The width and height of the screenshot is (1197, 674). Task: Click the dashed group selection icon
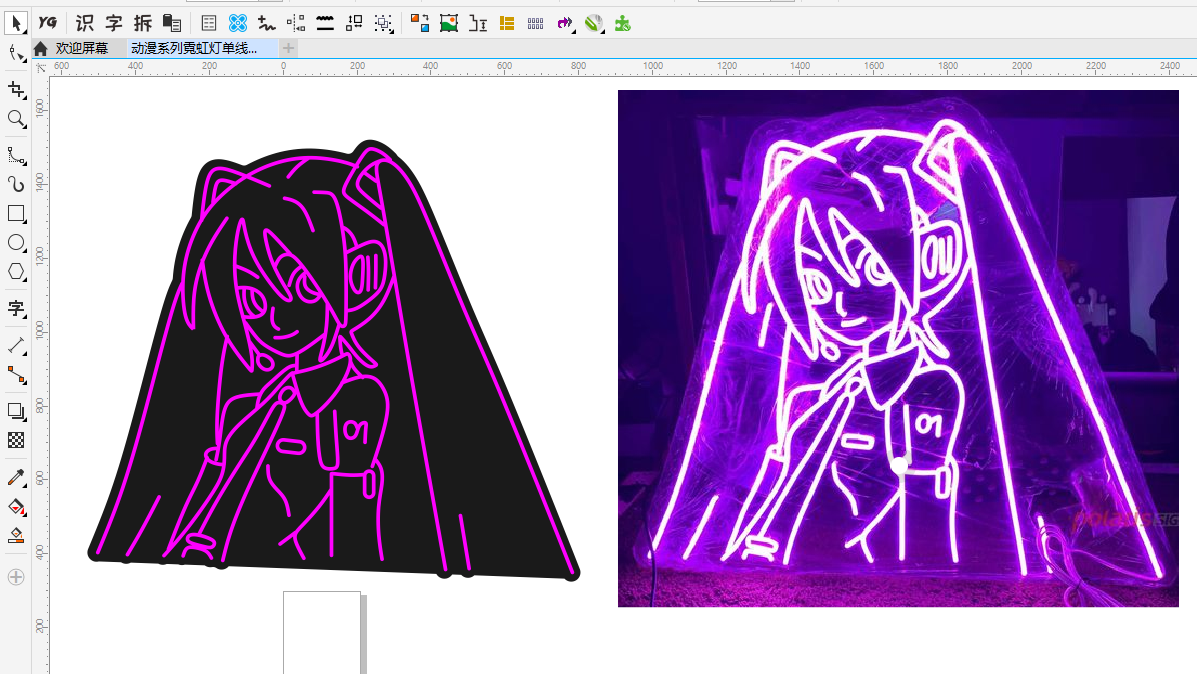pyautogui.click(x=383, y=24)
